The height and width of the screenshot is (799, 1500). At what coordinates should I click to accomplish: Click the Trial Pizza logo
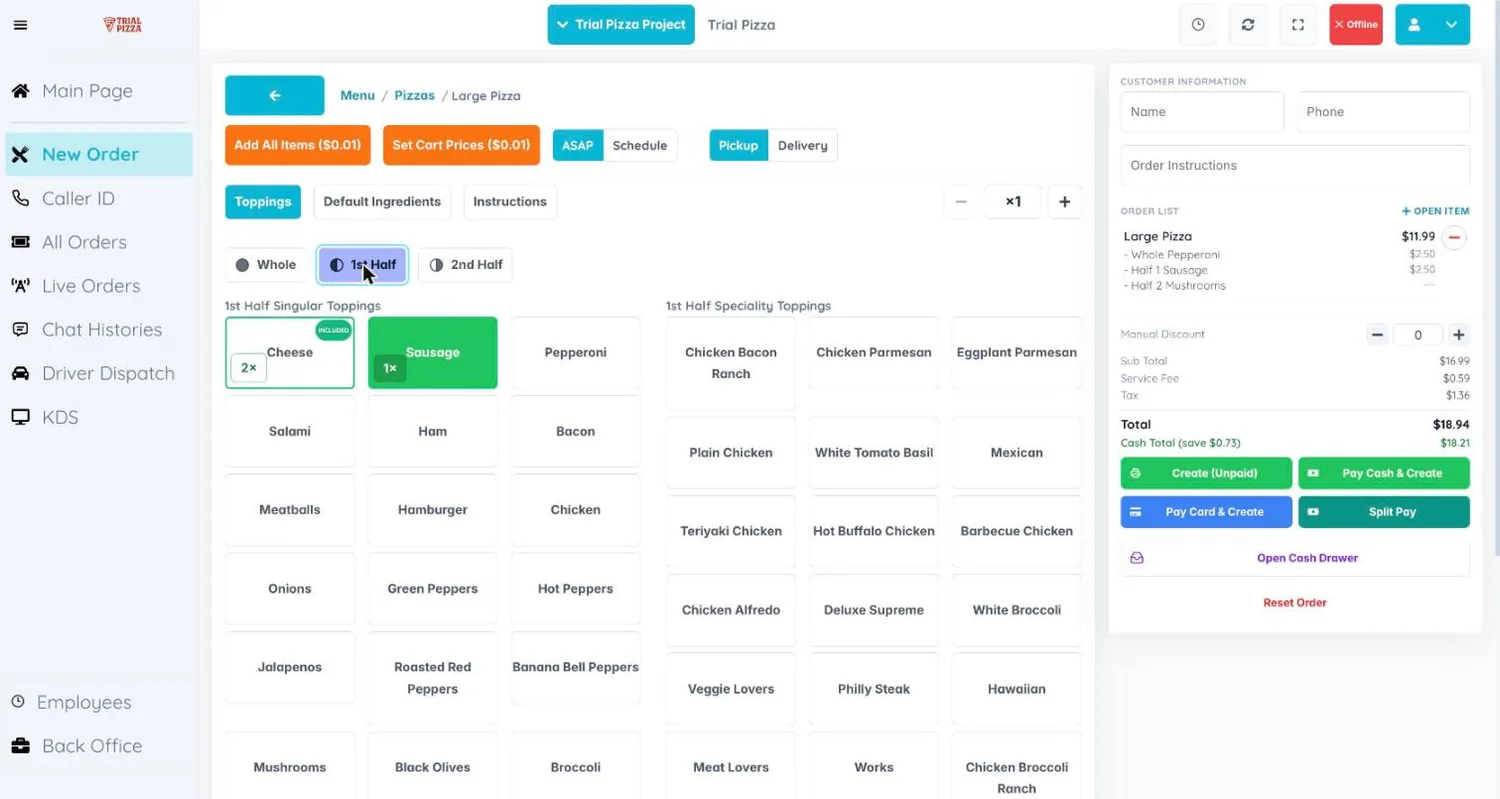[x=123, y=24]
